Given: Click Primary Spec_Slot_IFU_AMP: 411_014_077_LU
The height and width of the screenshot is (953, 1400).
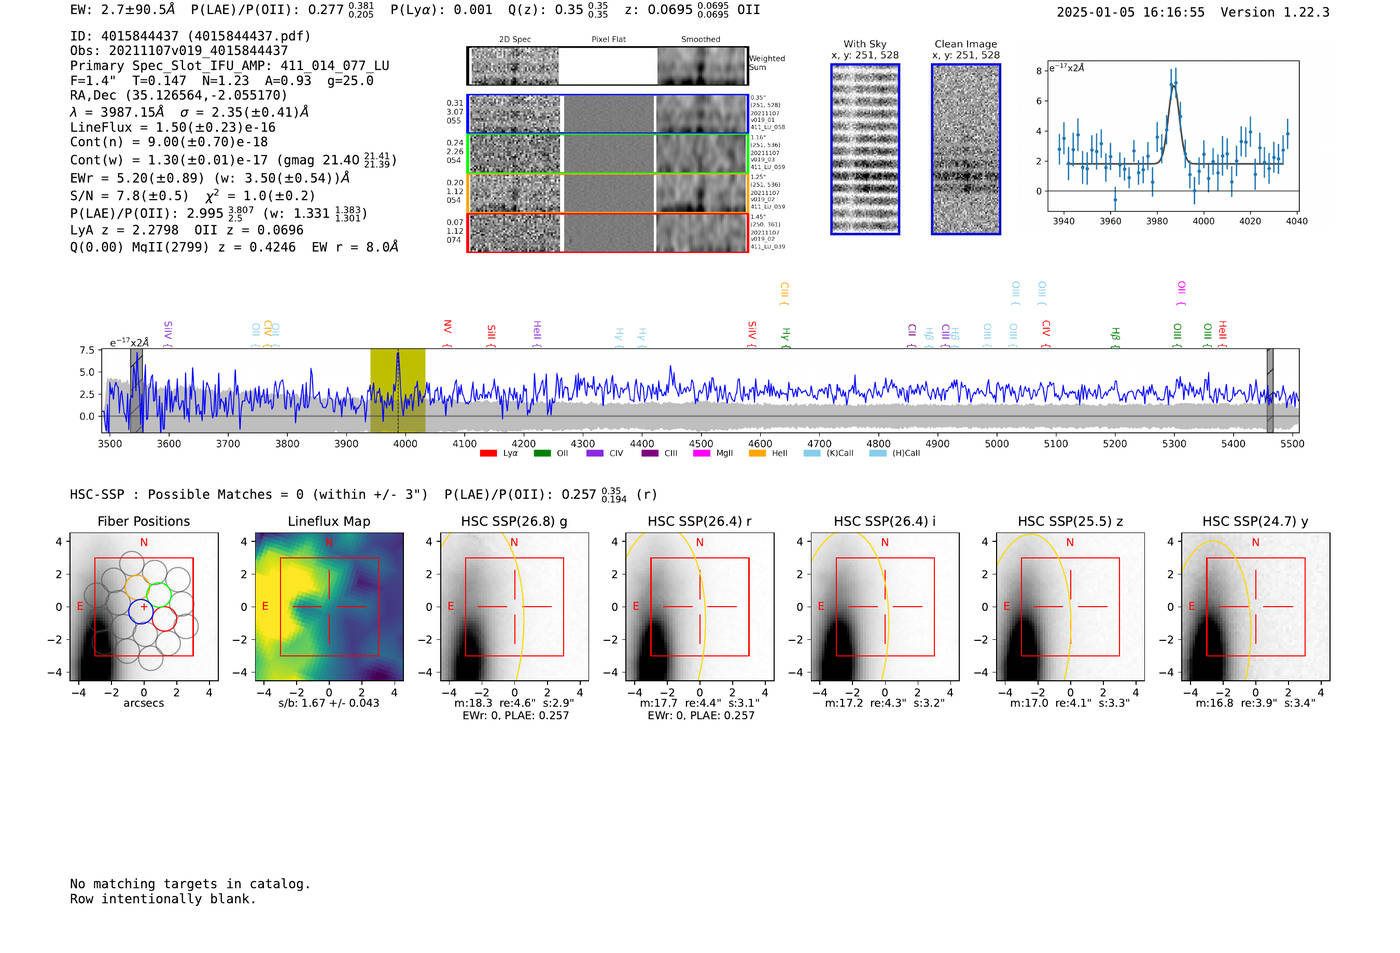Looking at the screenshot, I should 230,66.
